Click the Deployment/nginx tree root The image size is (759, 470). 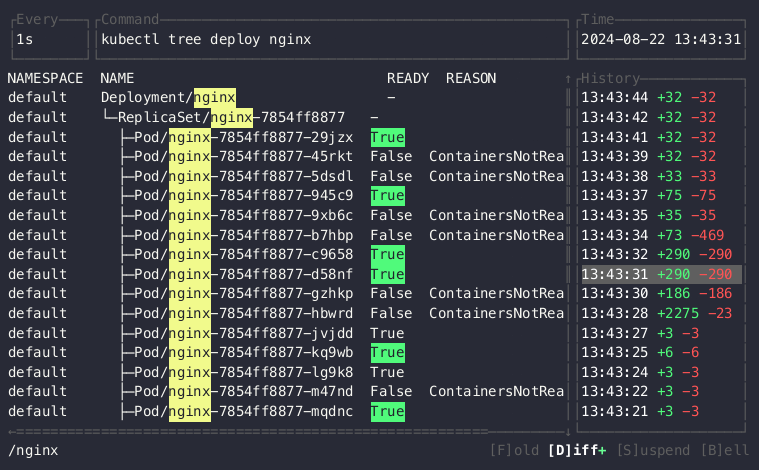(x=168, y=98)
